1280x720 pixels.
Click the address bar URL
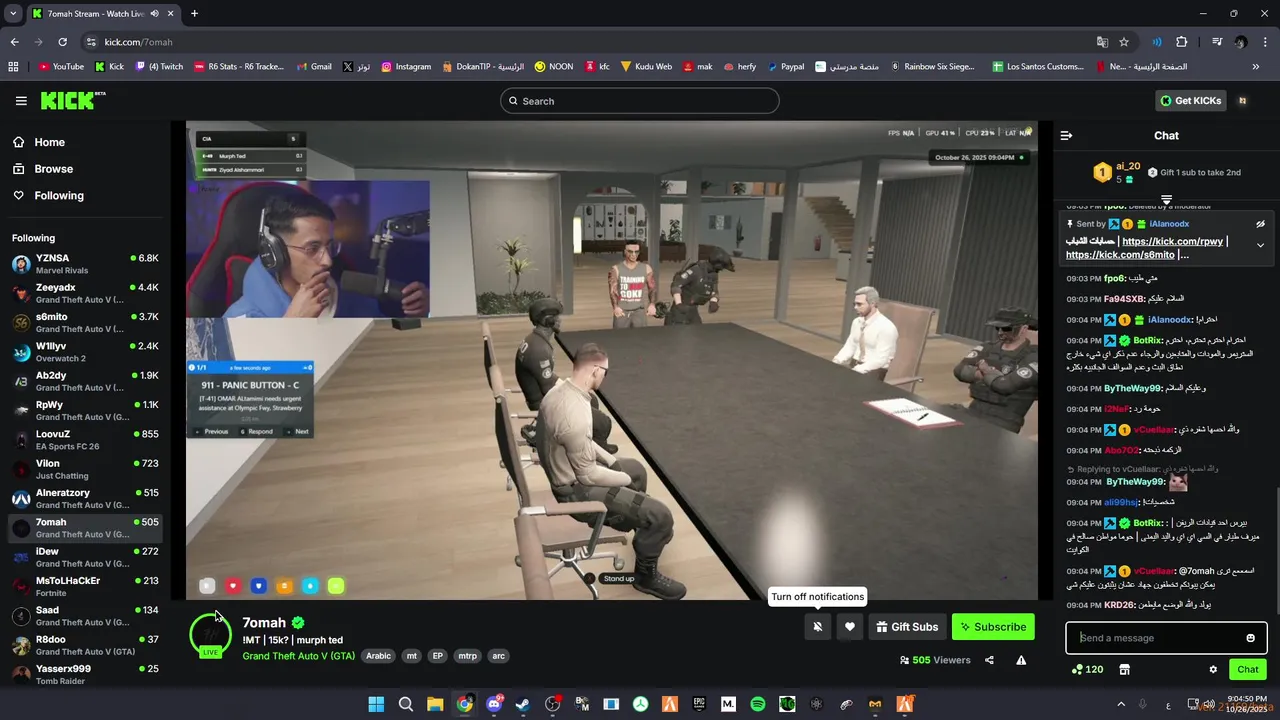pyautogui.click(x=138, y=42)
